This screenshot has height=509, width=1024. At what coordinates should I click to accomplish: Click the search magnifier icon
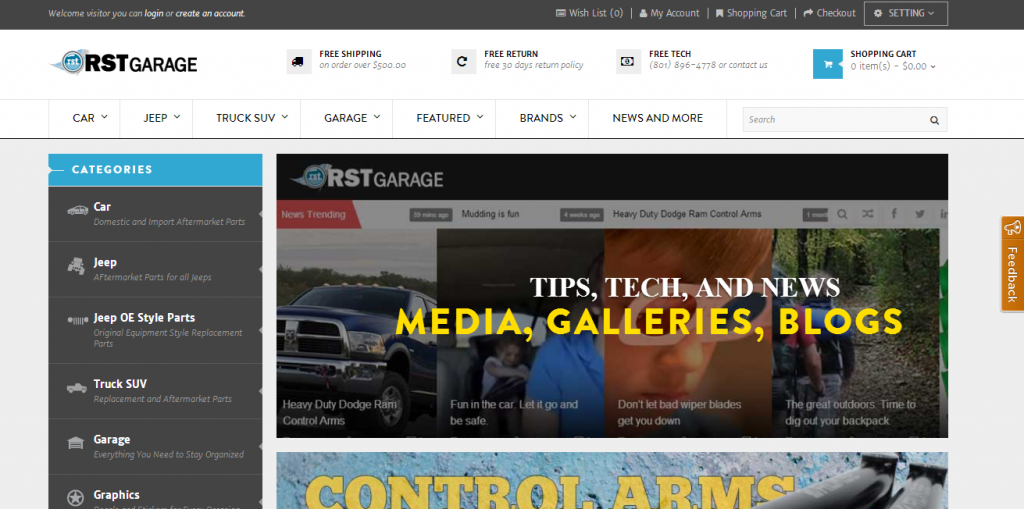(x=935, y=120)
